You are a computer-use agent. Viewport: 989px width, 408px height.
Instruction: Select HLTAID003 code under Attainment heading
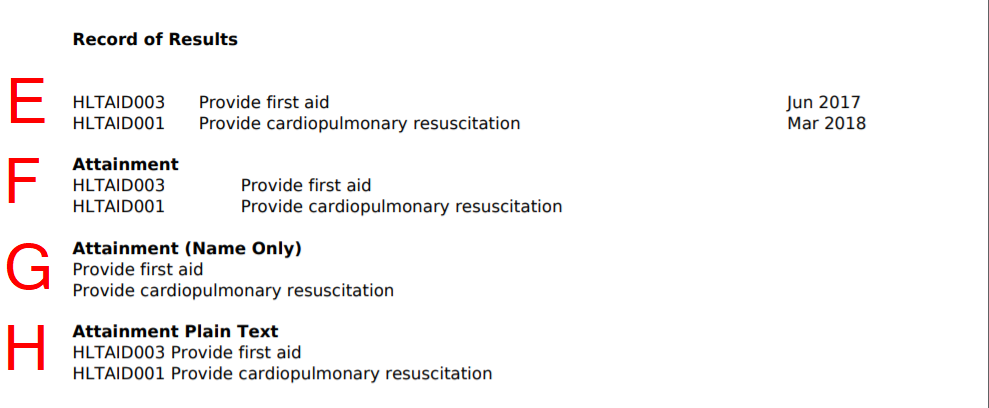pos(119,185)
